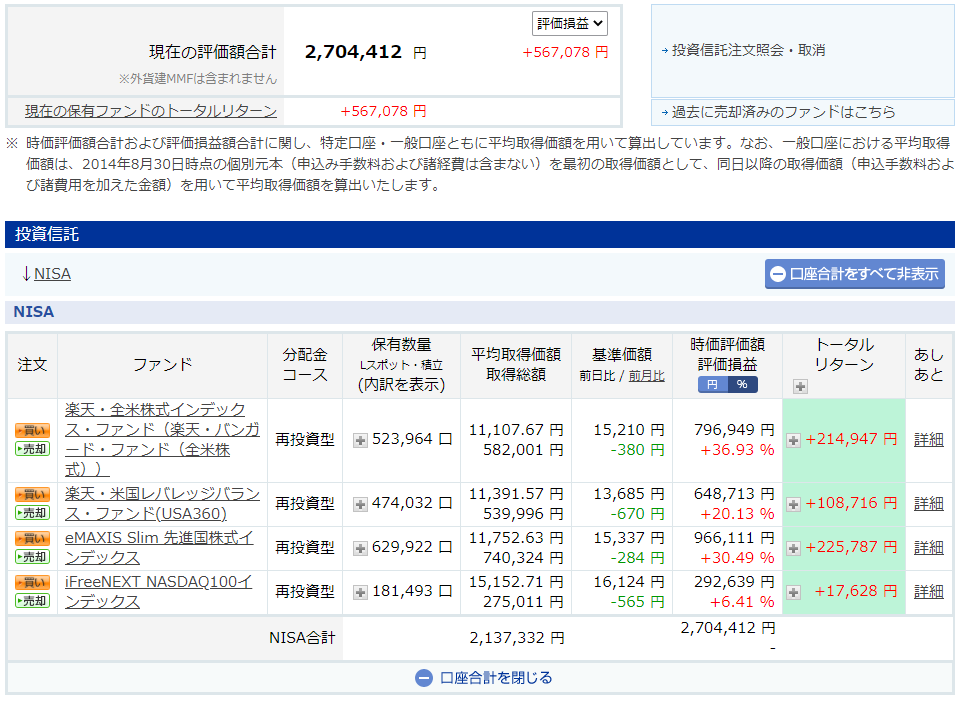Click the 売却 button for 楽天・全米株式インデックス
Screen dimensions: 960x701
[x=32, y=449]
